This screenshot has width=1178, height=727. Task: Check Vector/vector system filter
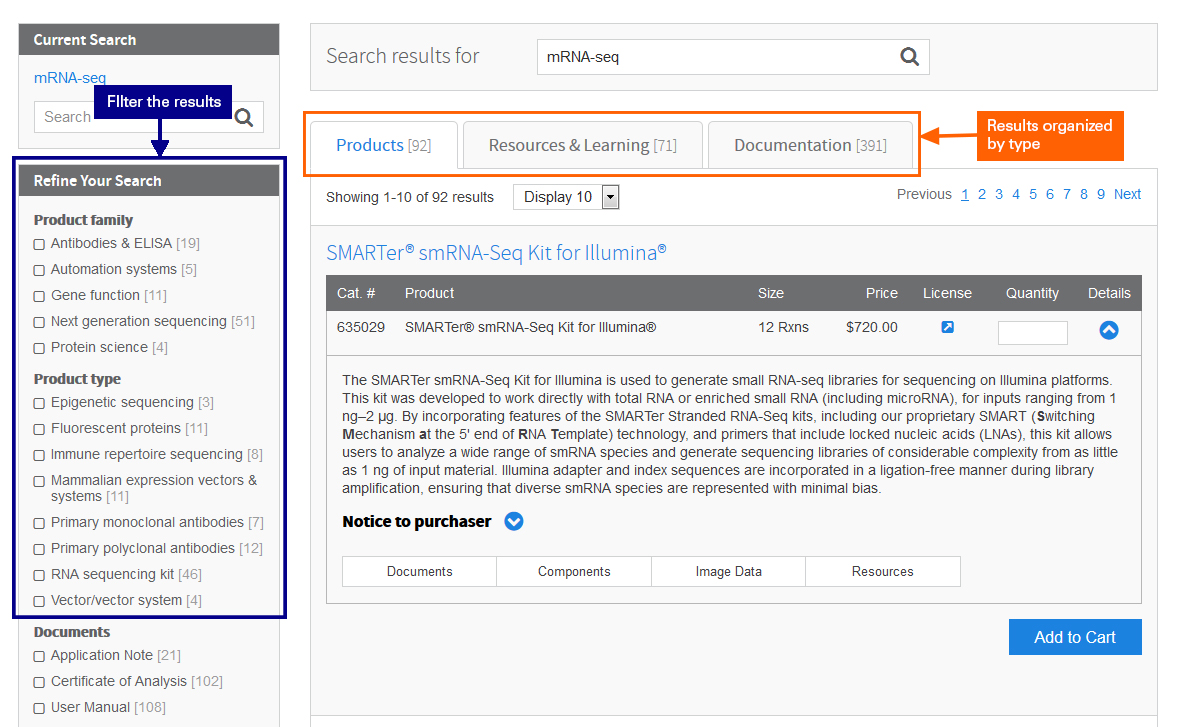click(39, 601)
